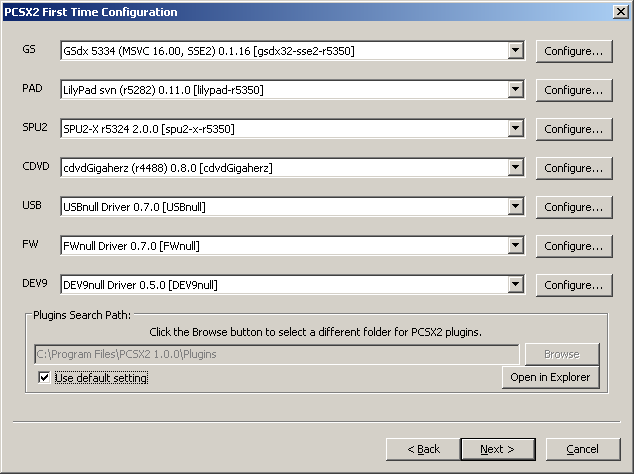The height and width of the screenshot is (474, 634).
Task: Open the GS plugin dropdown arrow
Action: click(x=516, y=51)
